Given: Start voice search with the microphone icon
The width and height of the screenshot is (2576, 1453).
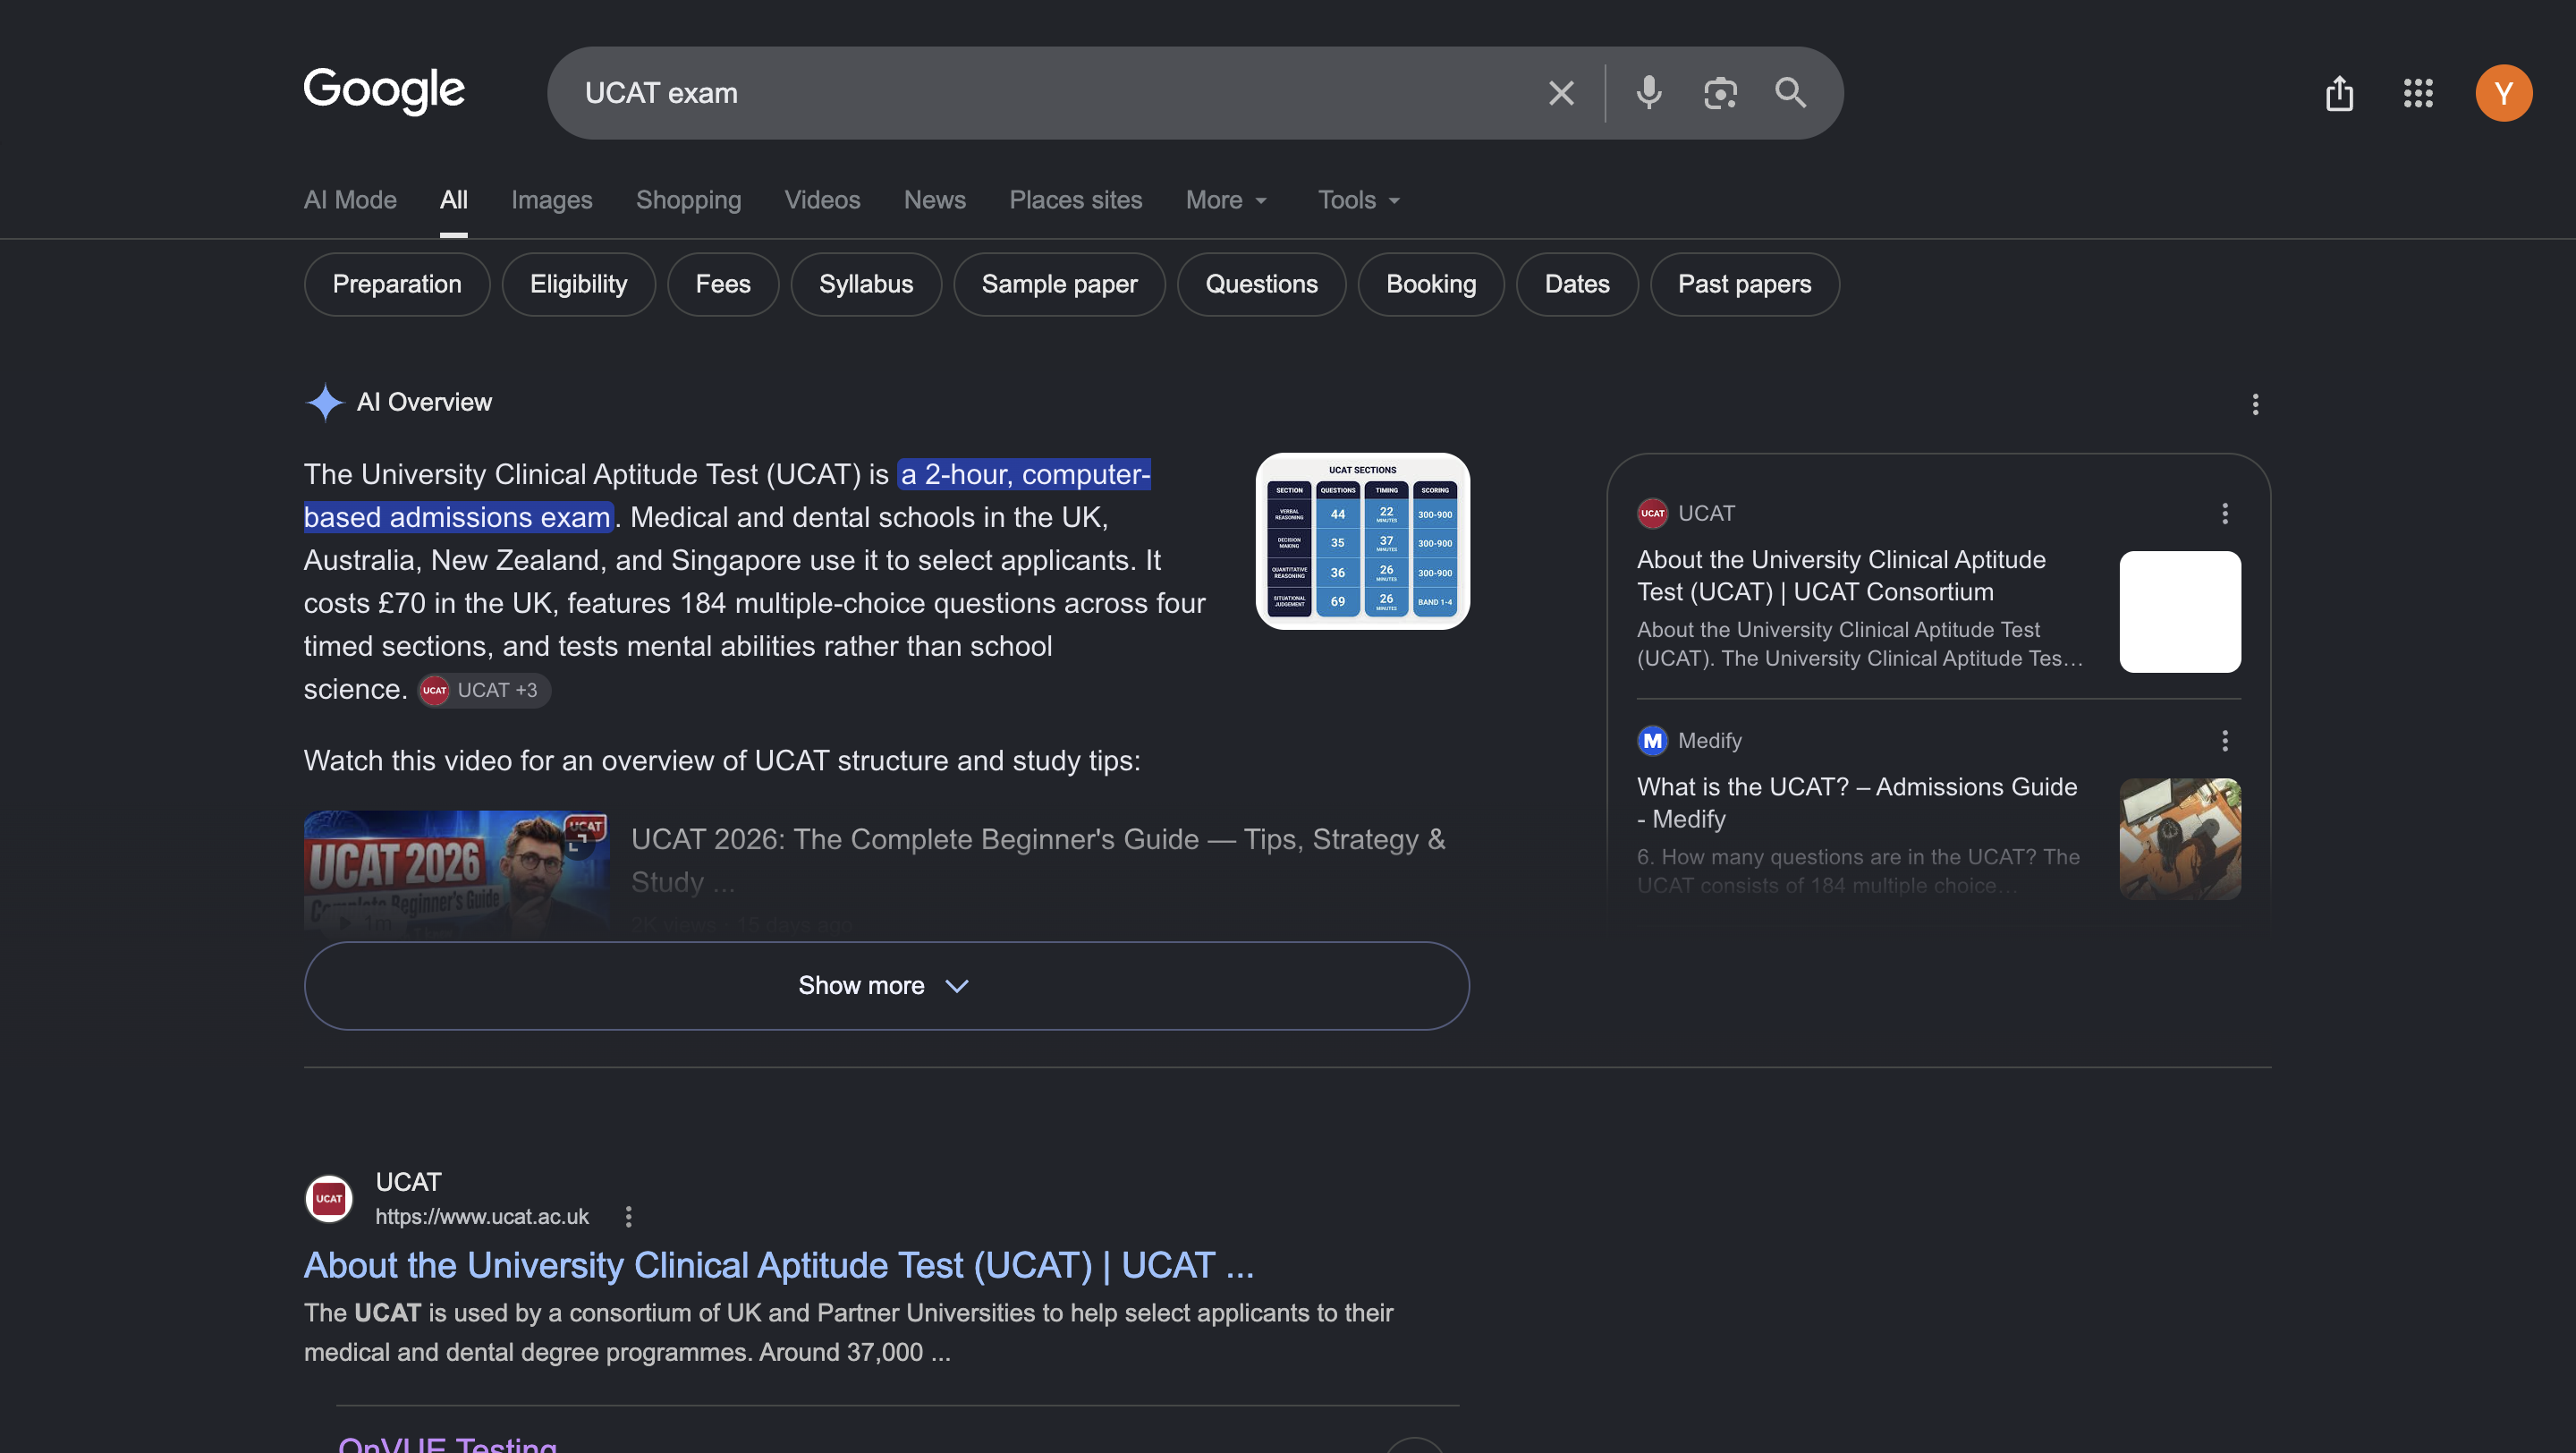Looking at the screenshot, I should tap(1649, 93).
